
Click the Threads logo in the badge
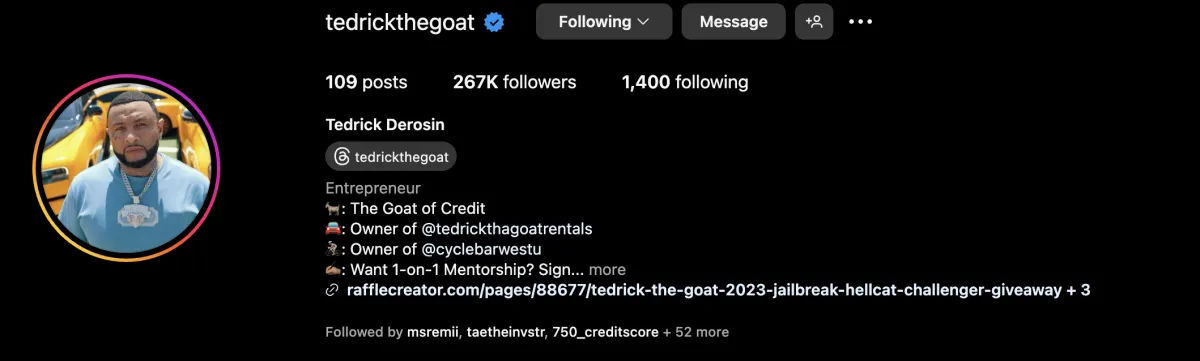[341, 157]
